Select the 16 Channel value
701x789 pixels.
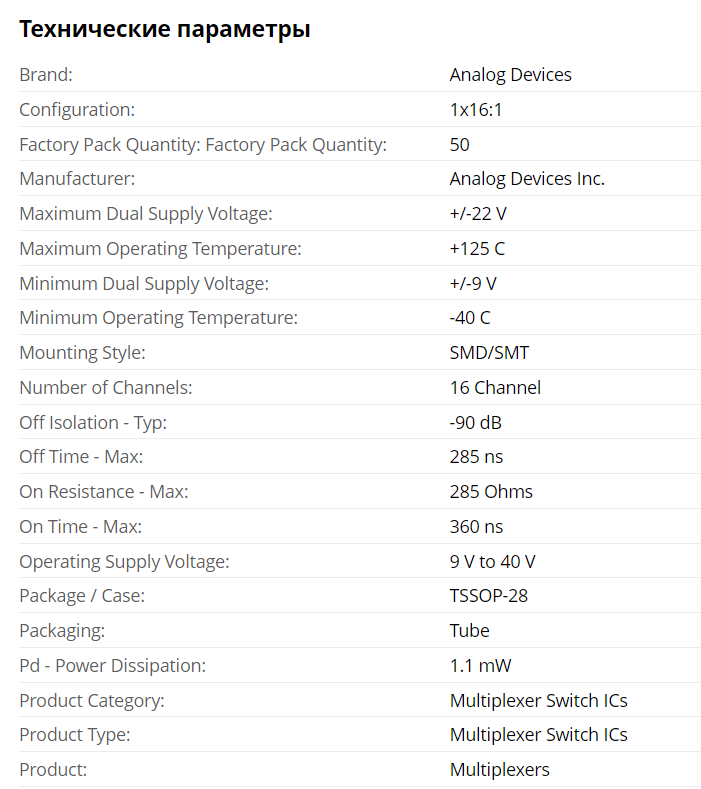495,388
